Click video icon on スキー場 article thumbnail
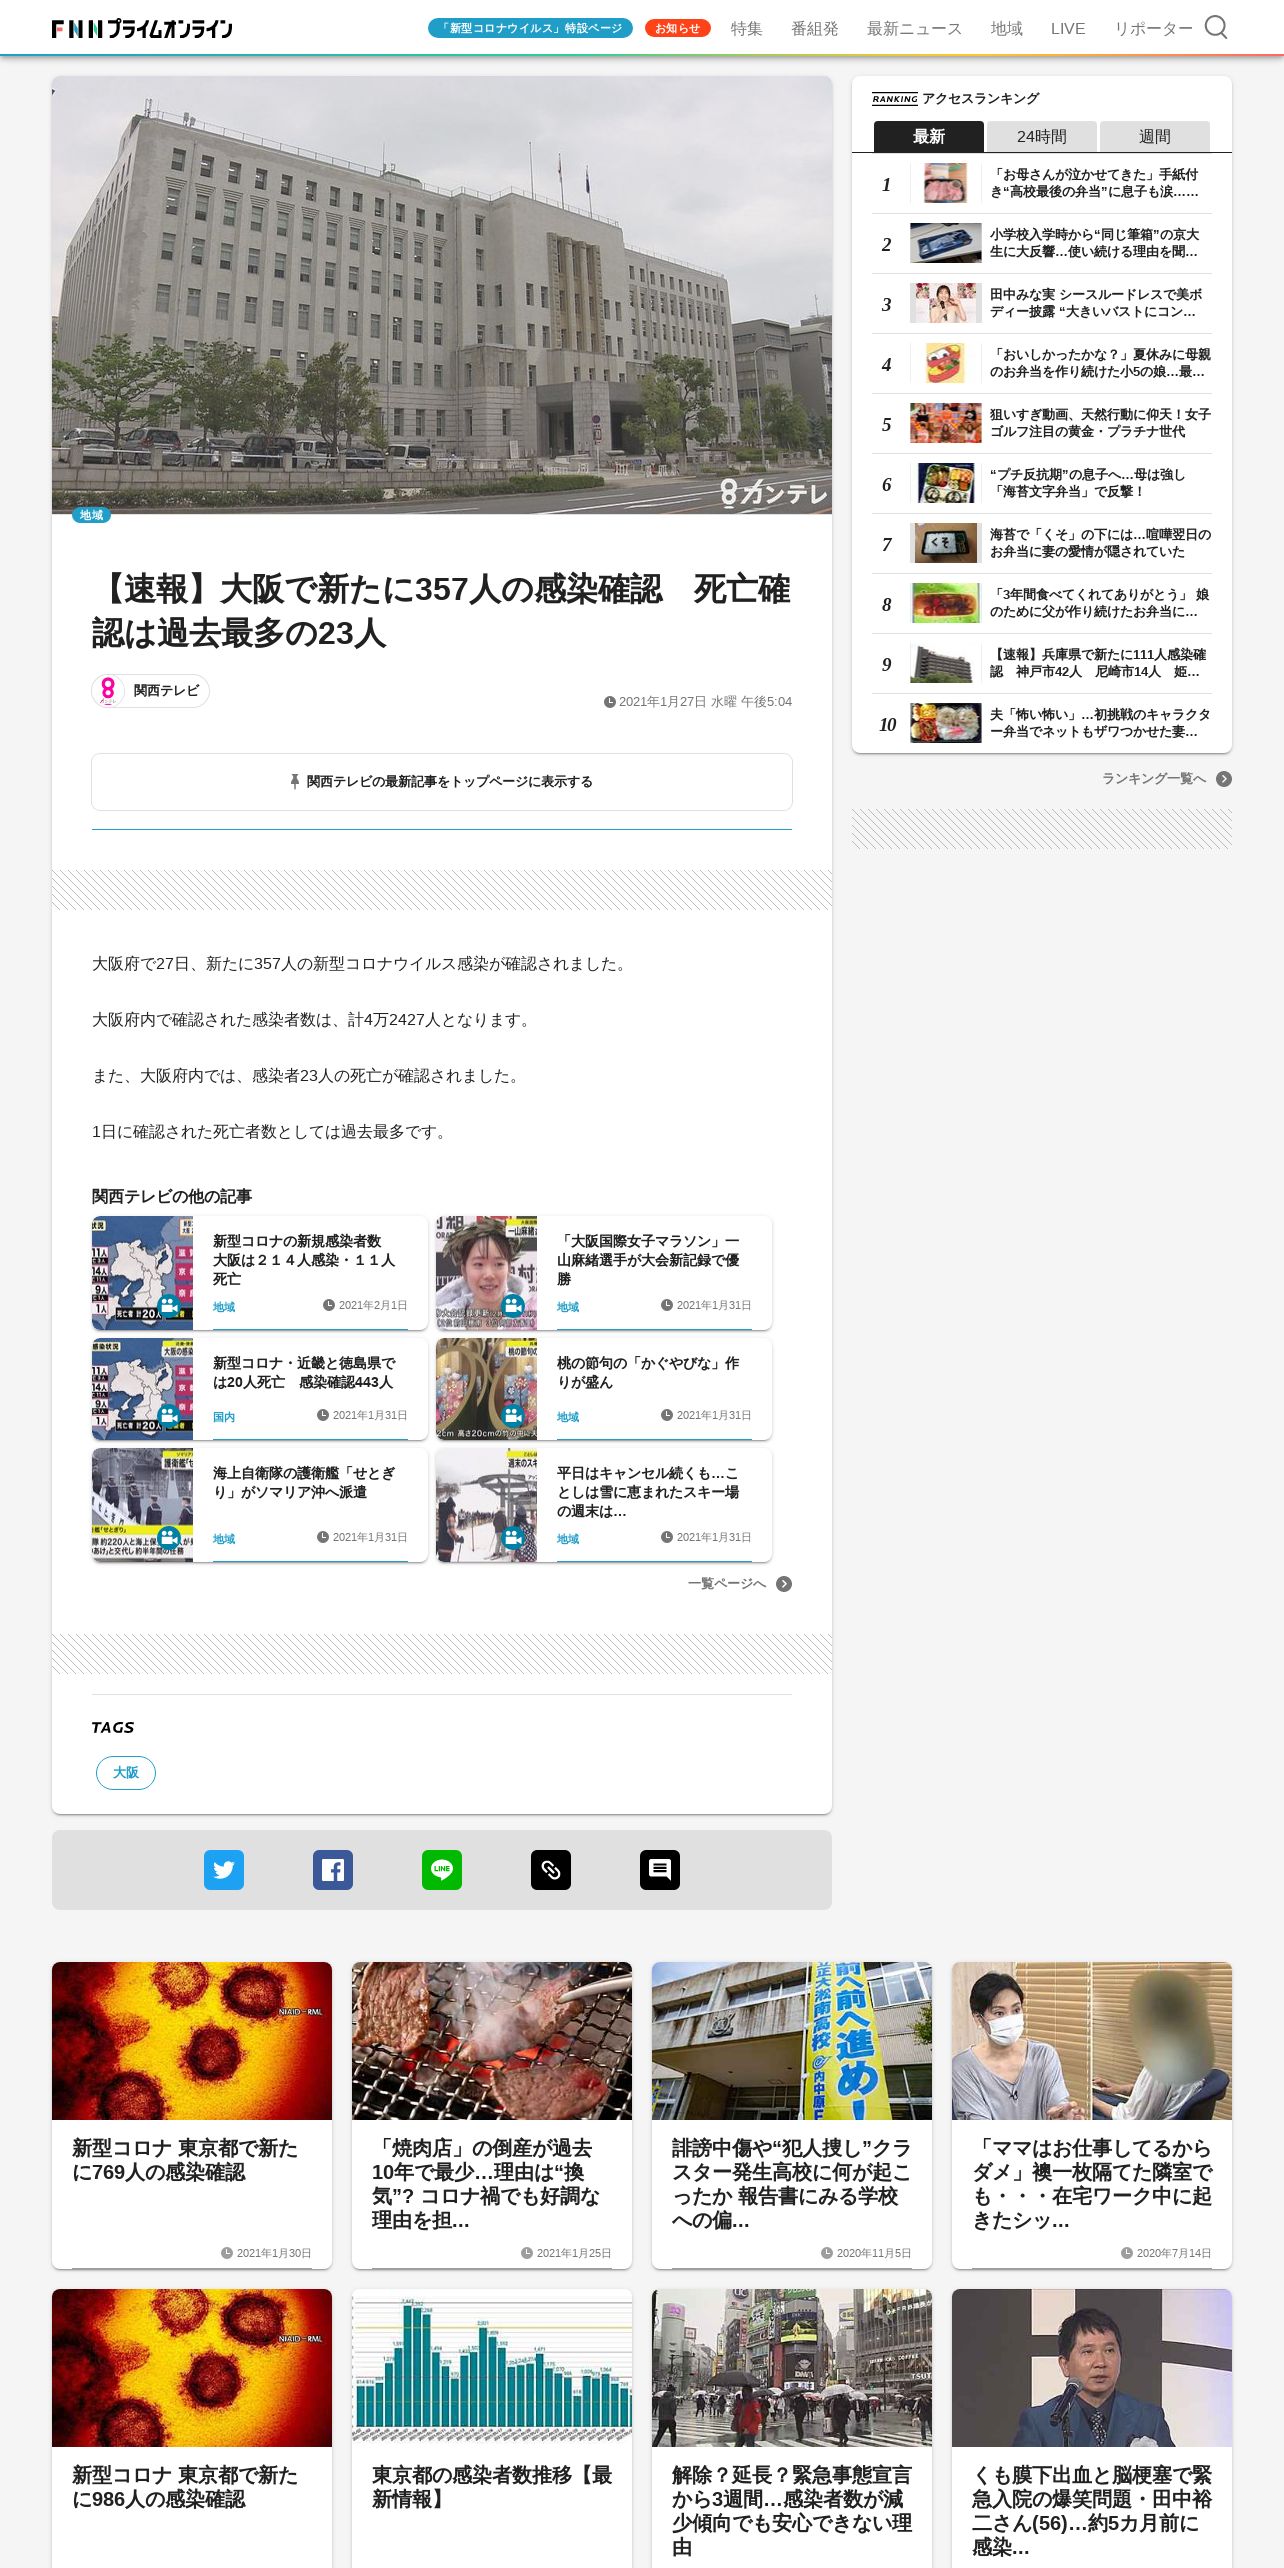Image resolution: width=1284 pixels, height=2568 pixels. (513, 1537)
